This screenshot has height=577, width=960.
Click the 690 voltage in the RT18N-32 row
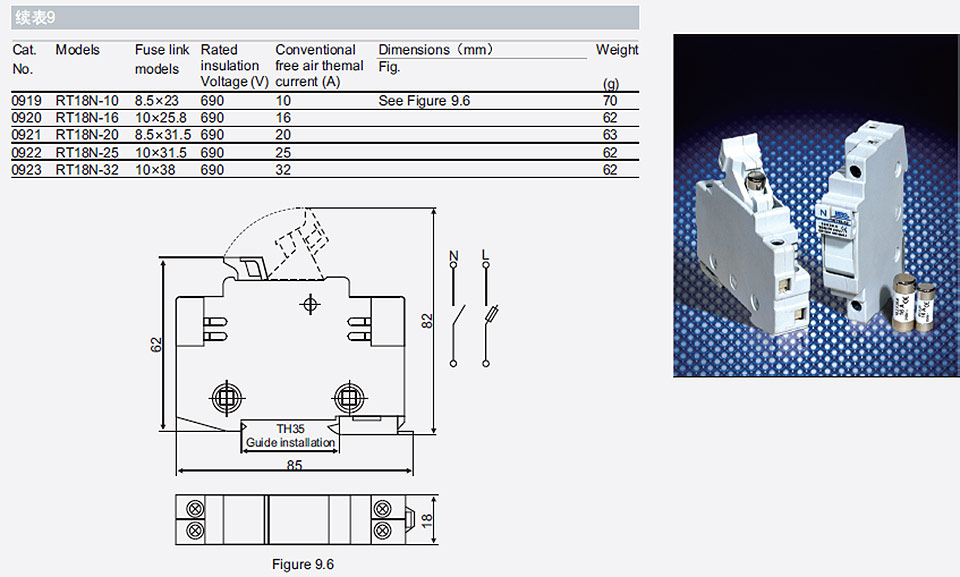coord(212,170)
